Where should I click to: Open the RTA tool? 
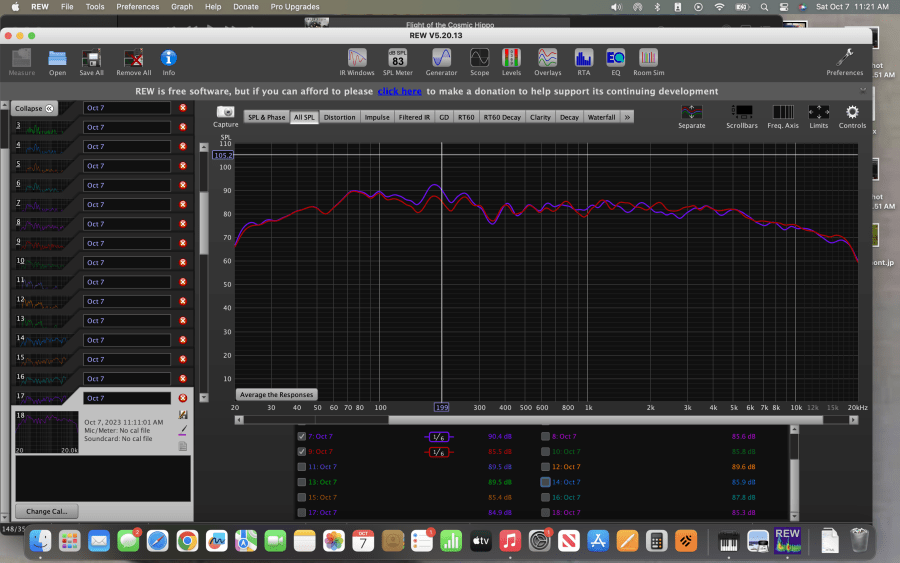[x=584, y=62]
